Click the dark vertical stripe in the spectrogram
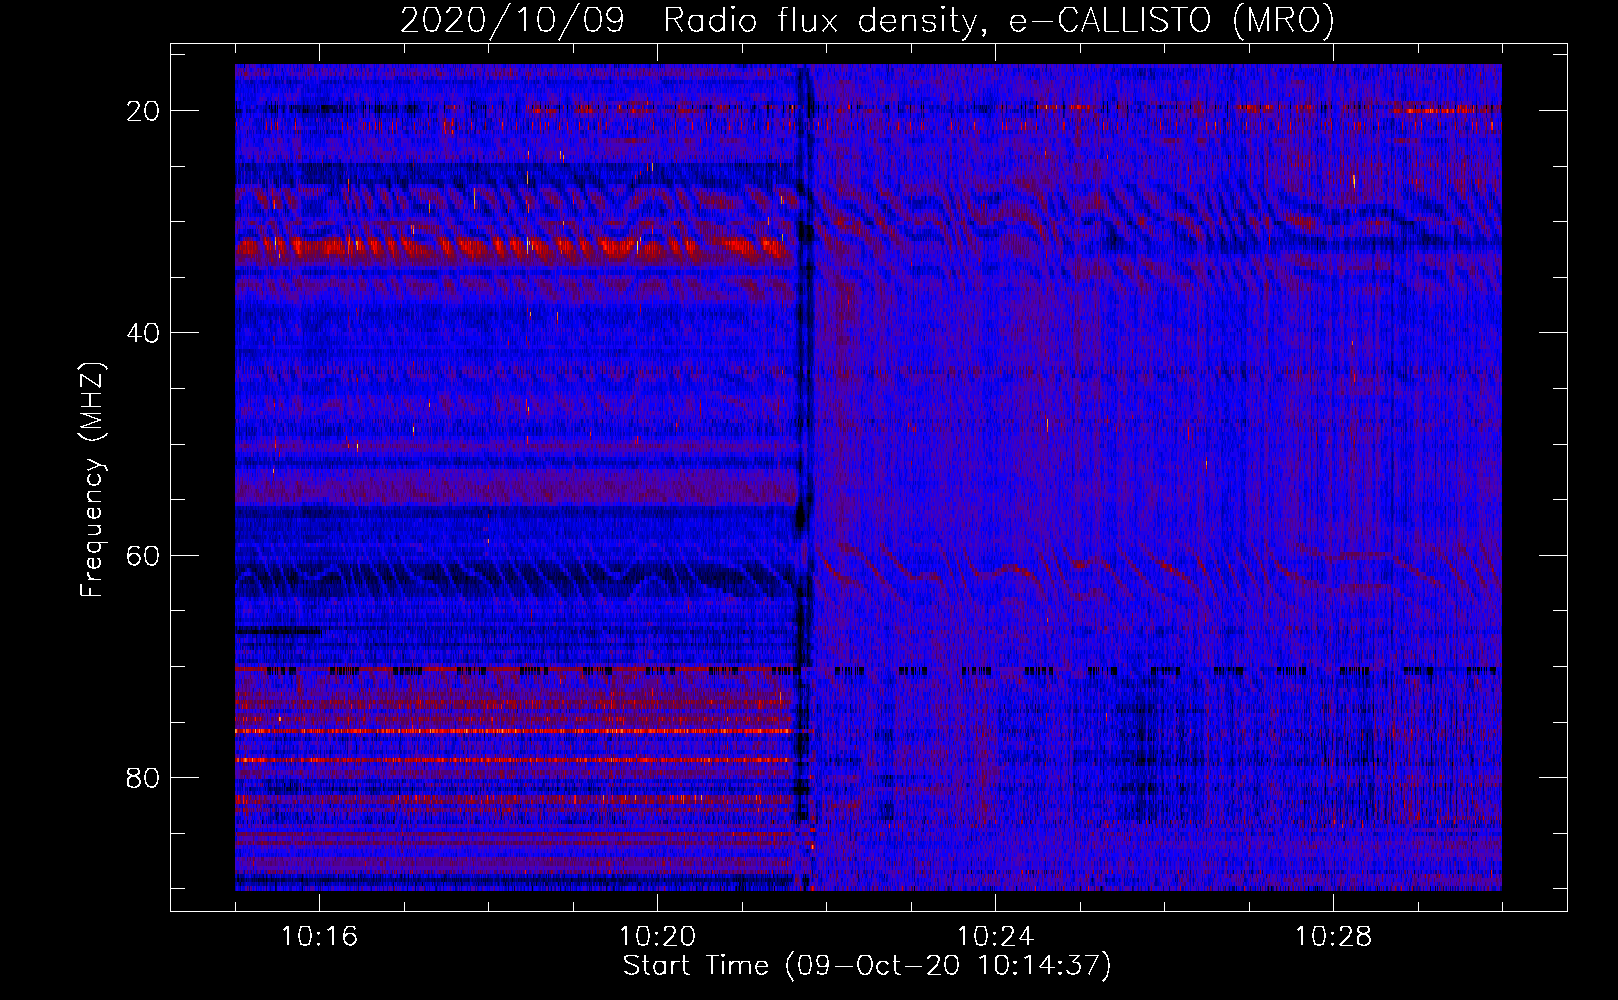 802,477
